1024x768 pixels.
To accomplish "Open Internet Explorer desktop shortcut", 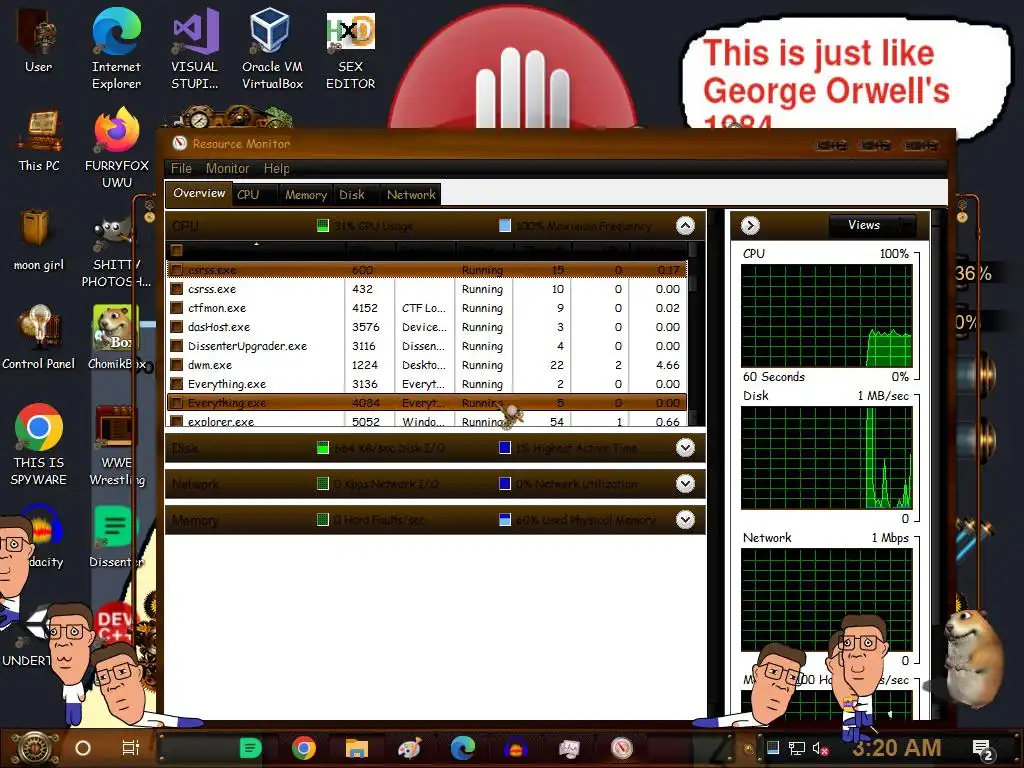I will click(116, 48).
